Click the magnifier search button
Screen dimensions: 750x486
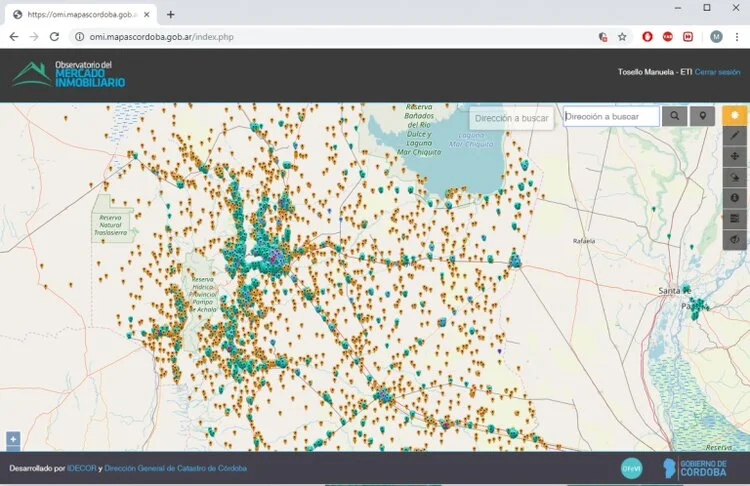coord(674,116)
